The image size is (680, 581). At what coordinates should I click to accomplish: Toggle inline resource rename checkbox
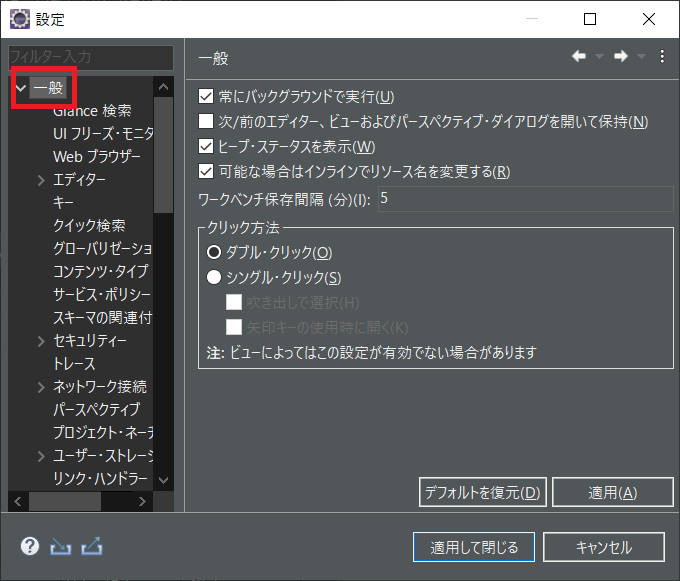coord(206,171)
